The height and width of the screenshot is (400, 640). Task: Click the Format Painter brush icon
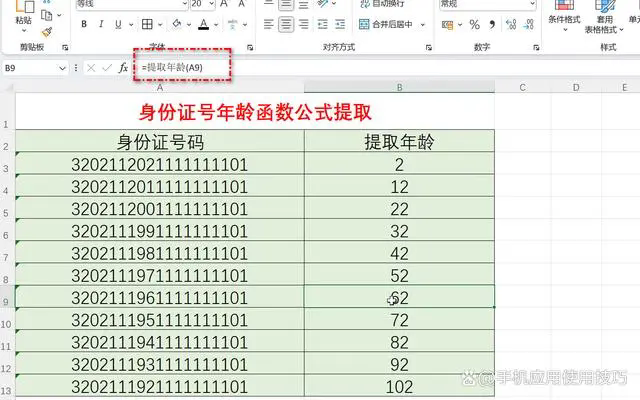click(47, 33)
